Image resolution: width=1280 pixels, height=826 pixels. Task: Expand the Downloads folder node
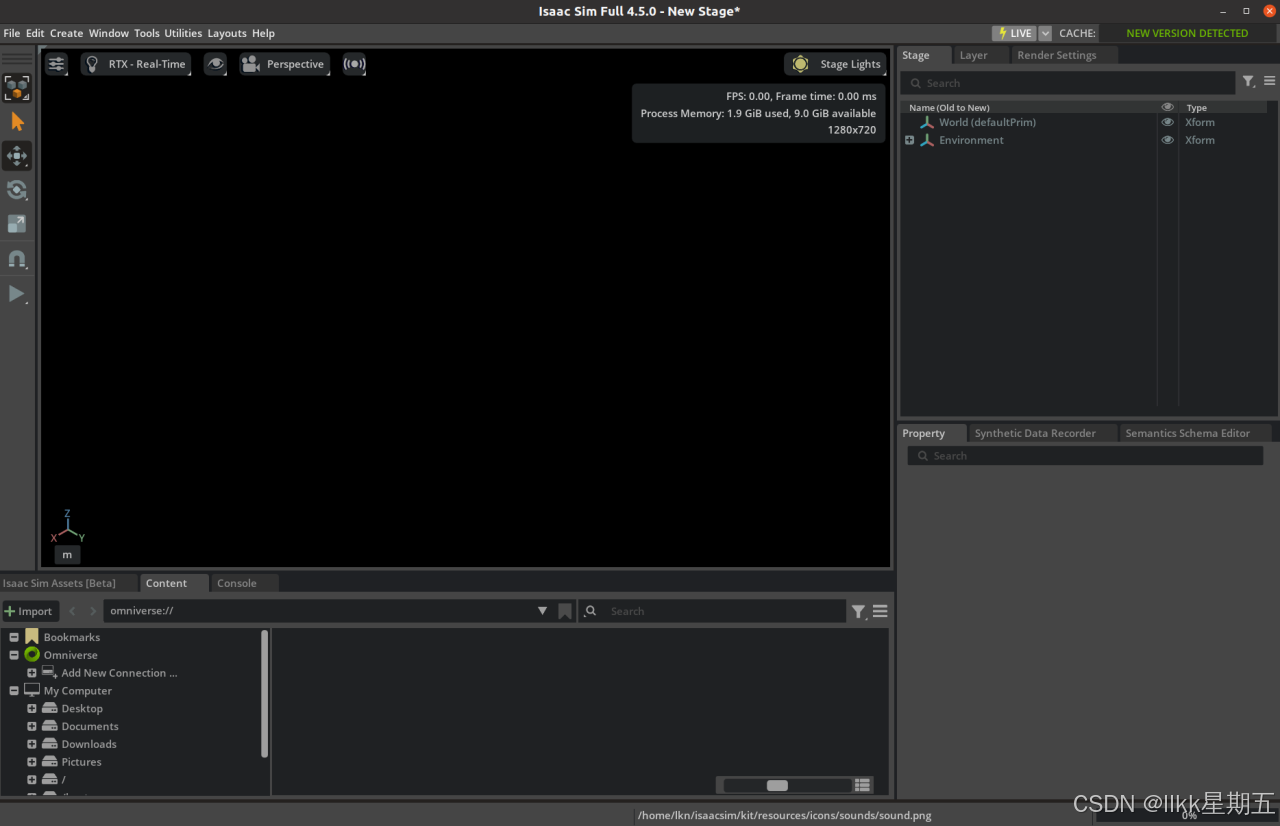click(32, 744)
